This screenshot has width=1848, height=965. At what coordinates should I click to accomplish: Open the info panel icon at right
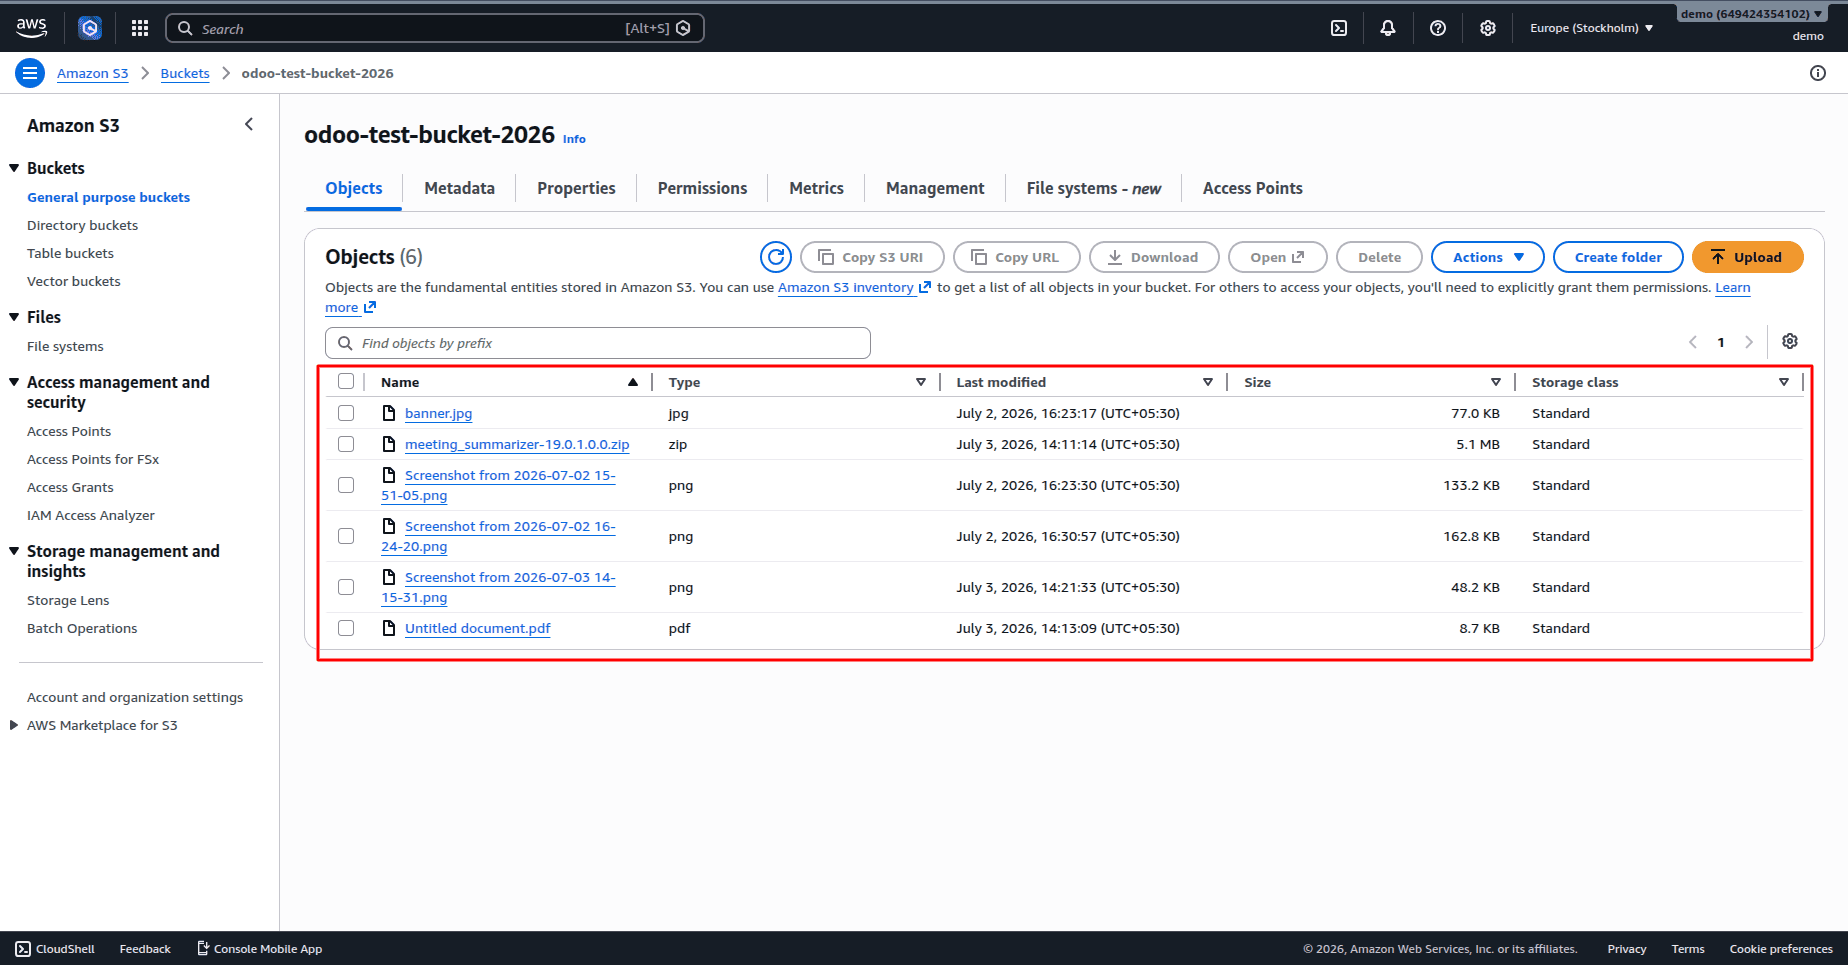coord(1818,73)
